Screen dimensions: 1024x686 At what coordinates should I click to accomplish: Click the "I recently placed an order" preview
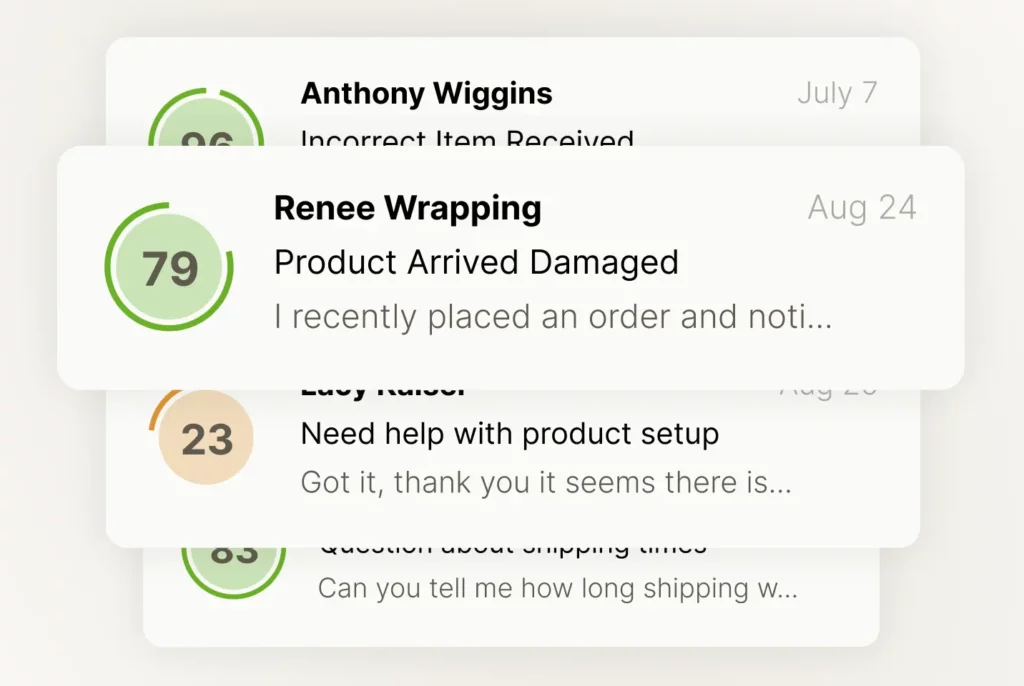552,317
